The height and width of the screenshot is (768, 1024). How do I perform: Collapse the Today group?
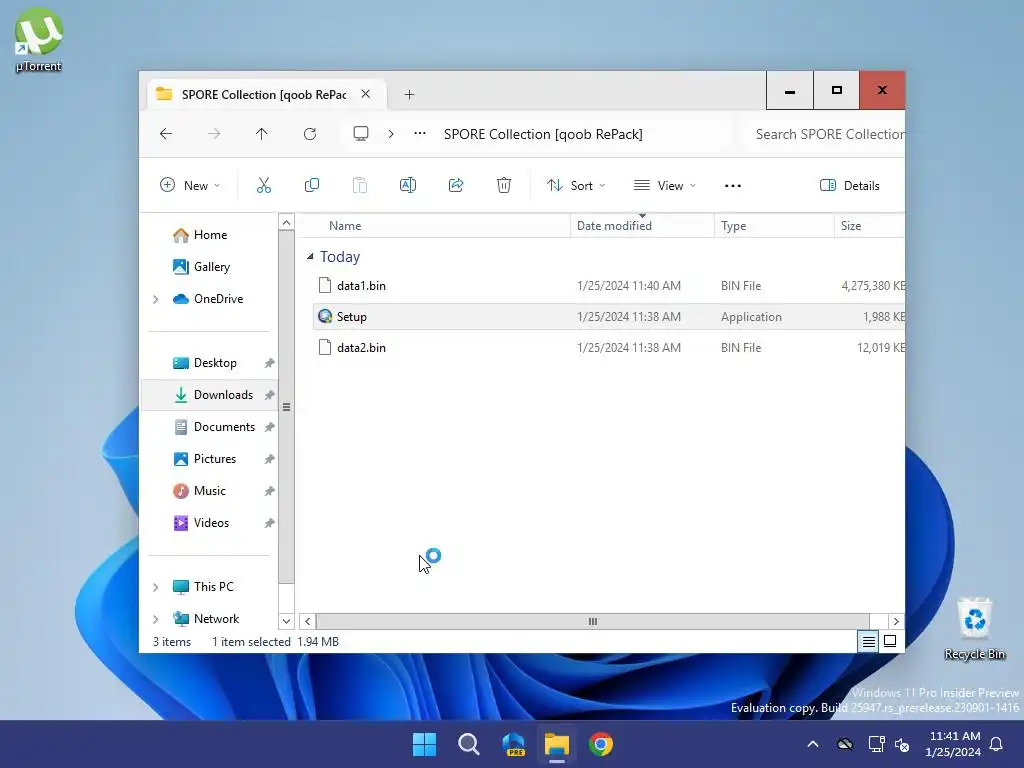point(310,257)
